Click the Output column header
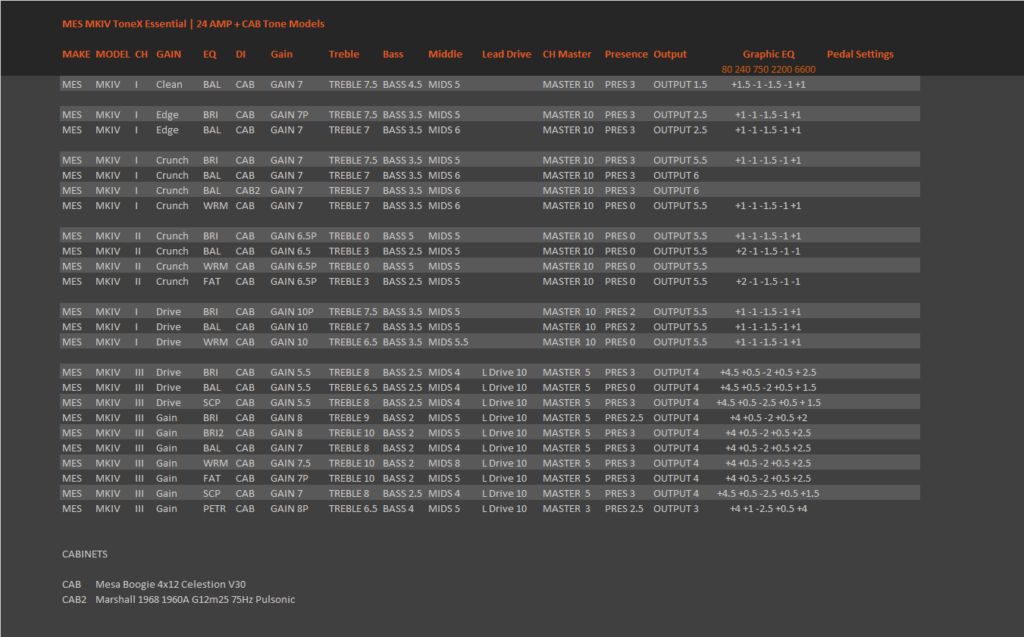 [670, 54]
